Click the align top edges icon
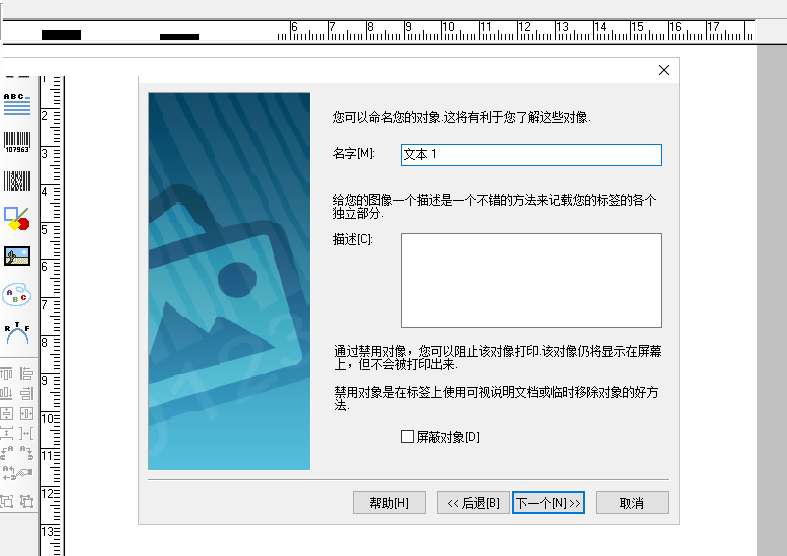Image resolution: width=787 pixels, height=556 pixels. click(x=7, y=374)
